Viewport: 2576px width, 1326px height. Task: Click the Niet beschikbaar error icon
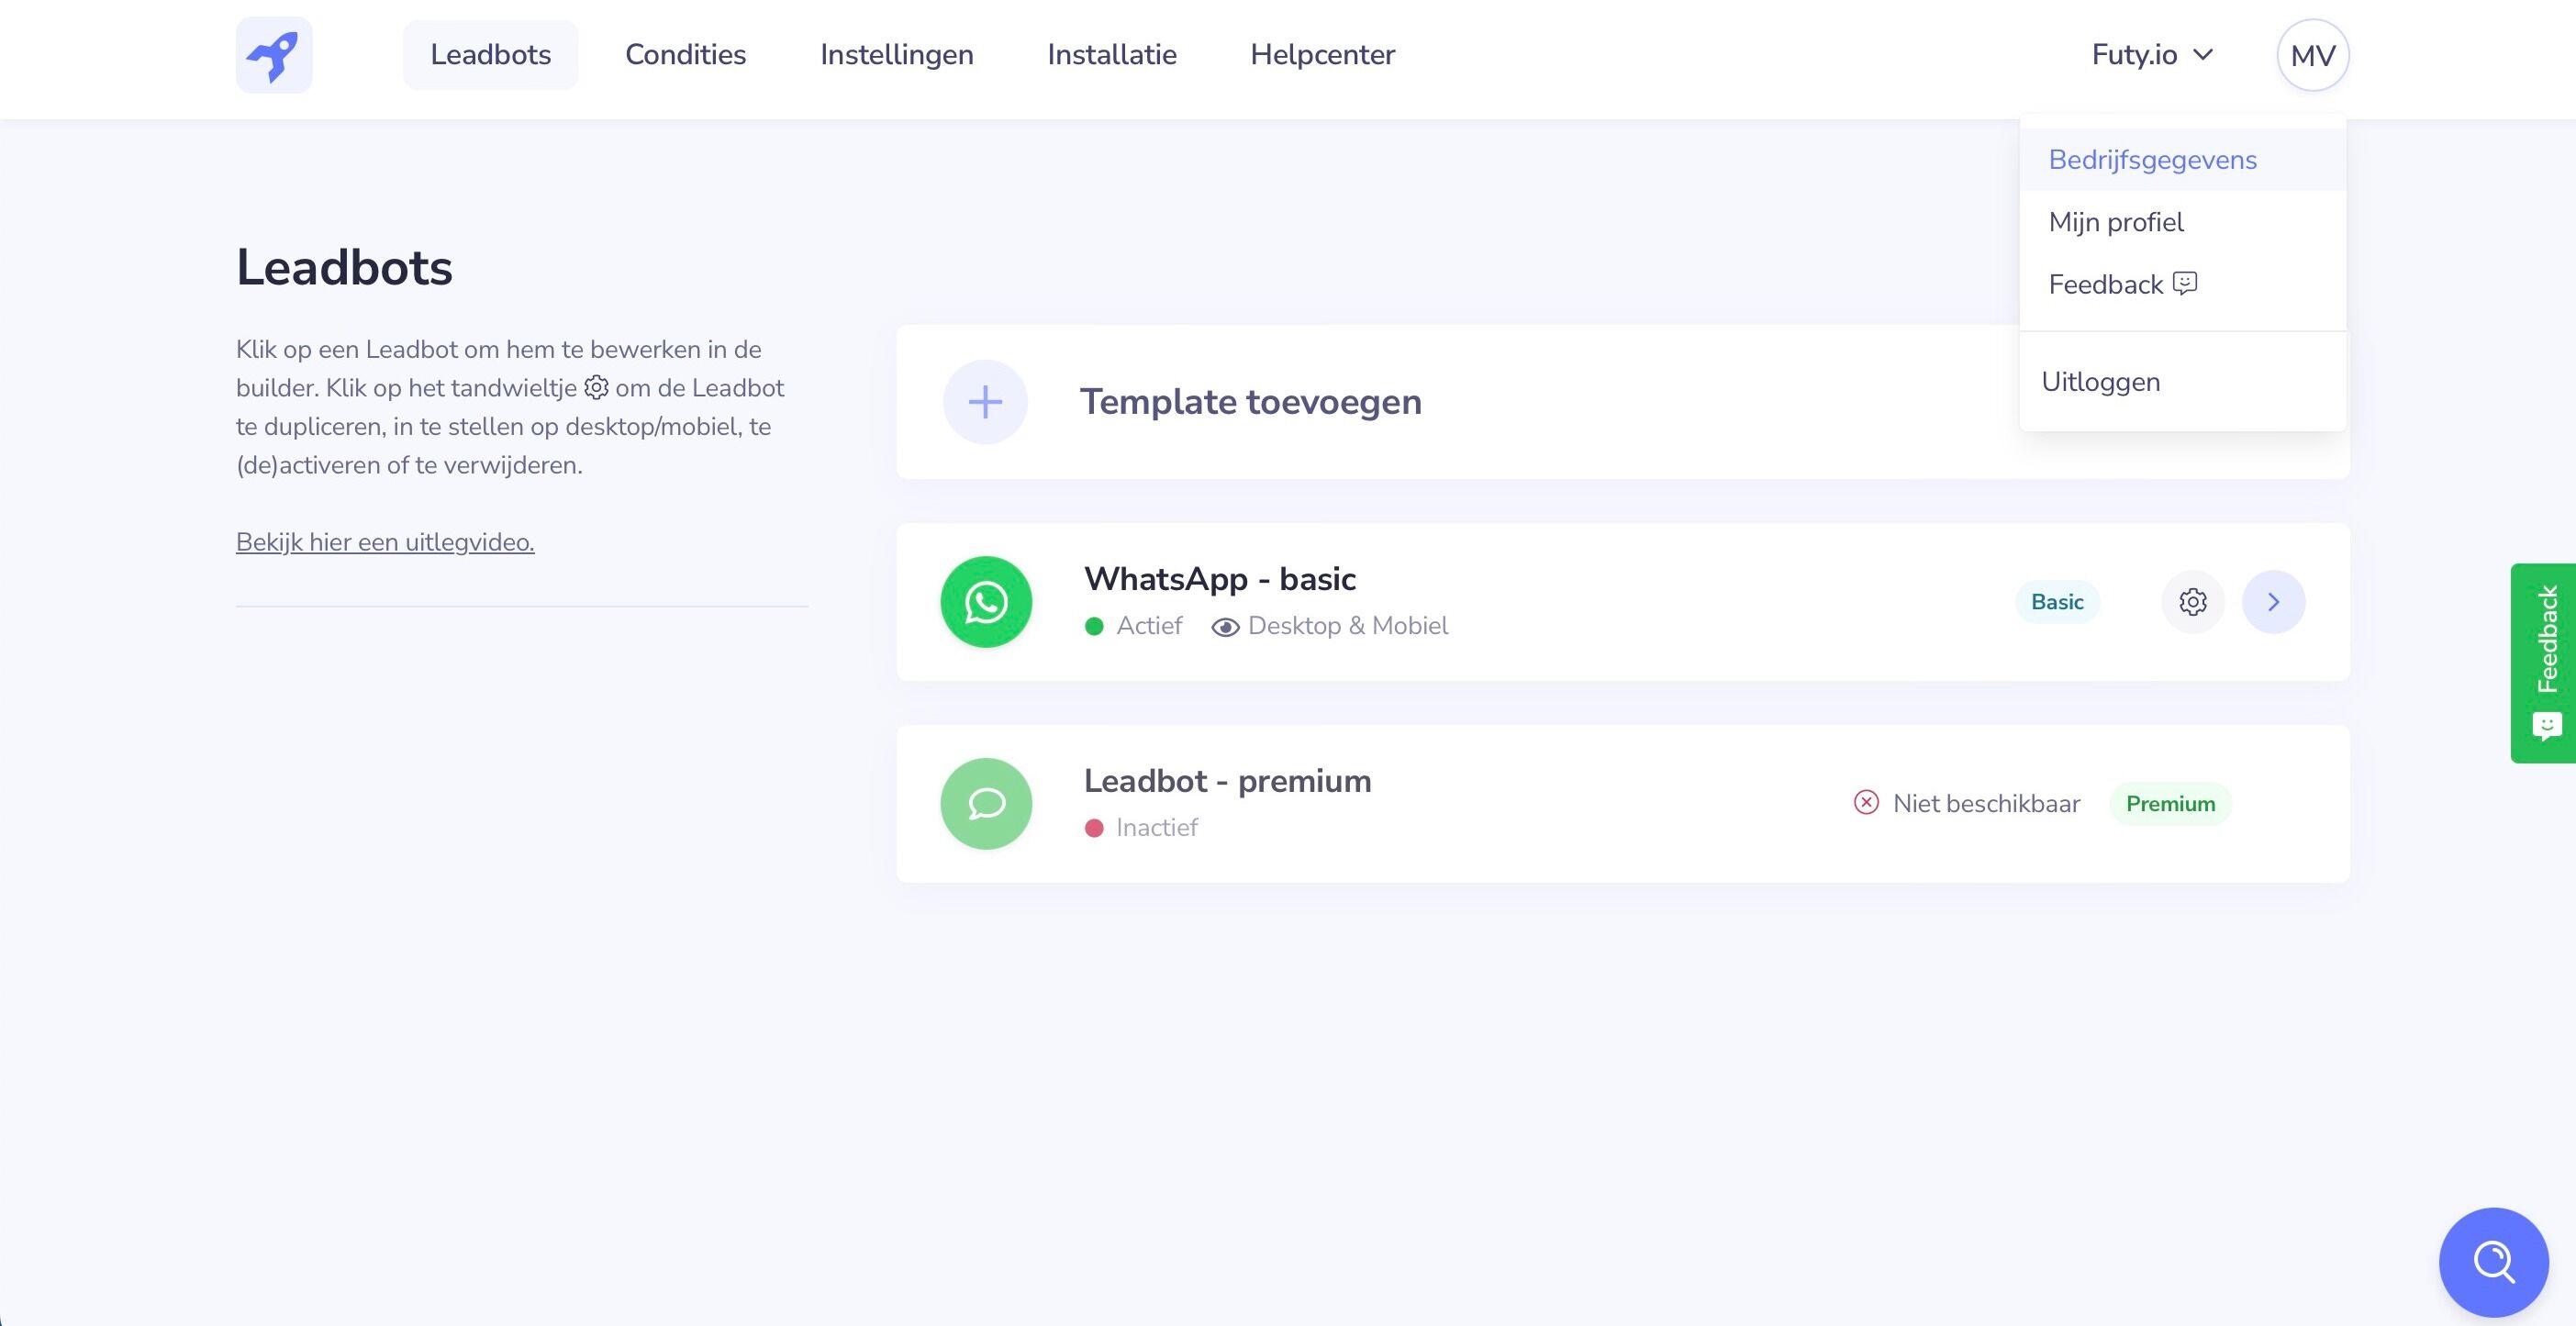point(1866,803)
